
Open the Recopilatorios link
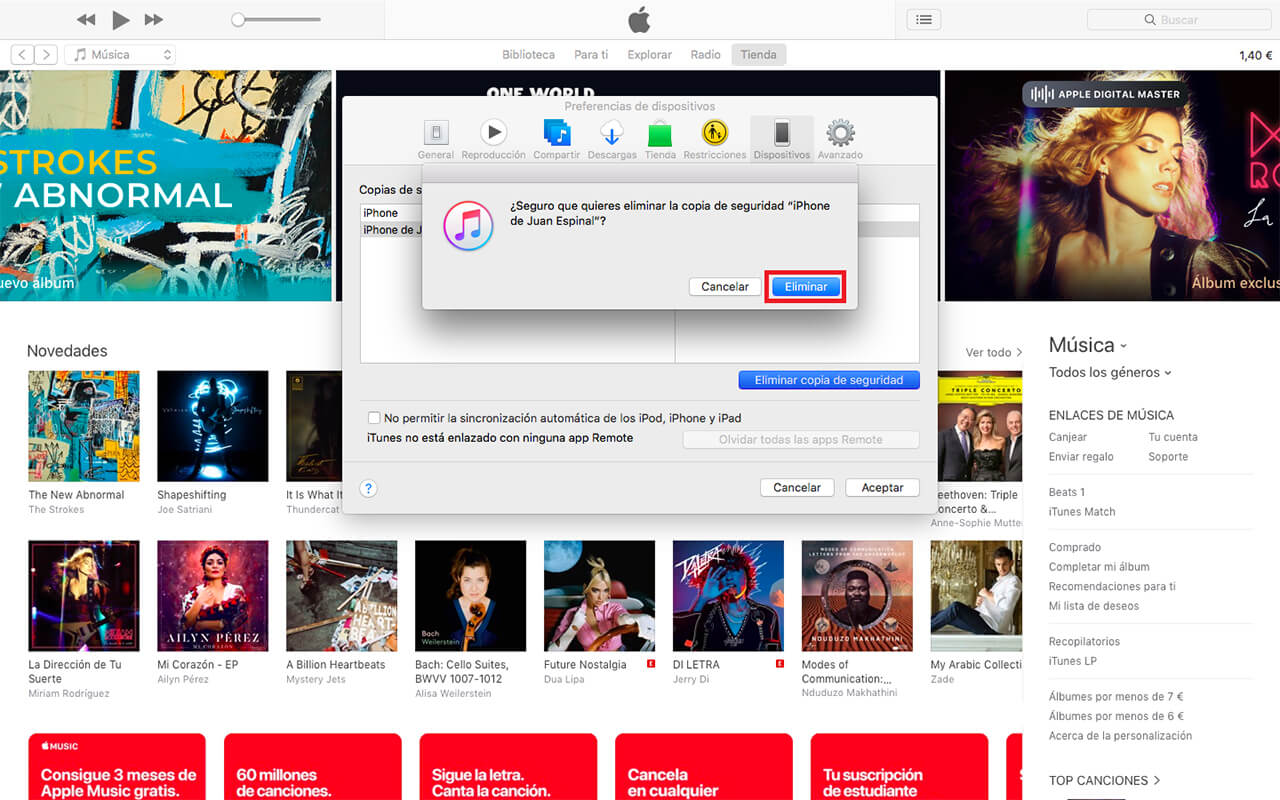point(1084,642)
